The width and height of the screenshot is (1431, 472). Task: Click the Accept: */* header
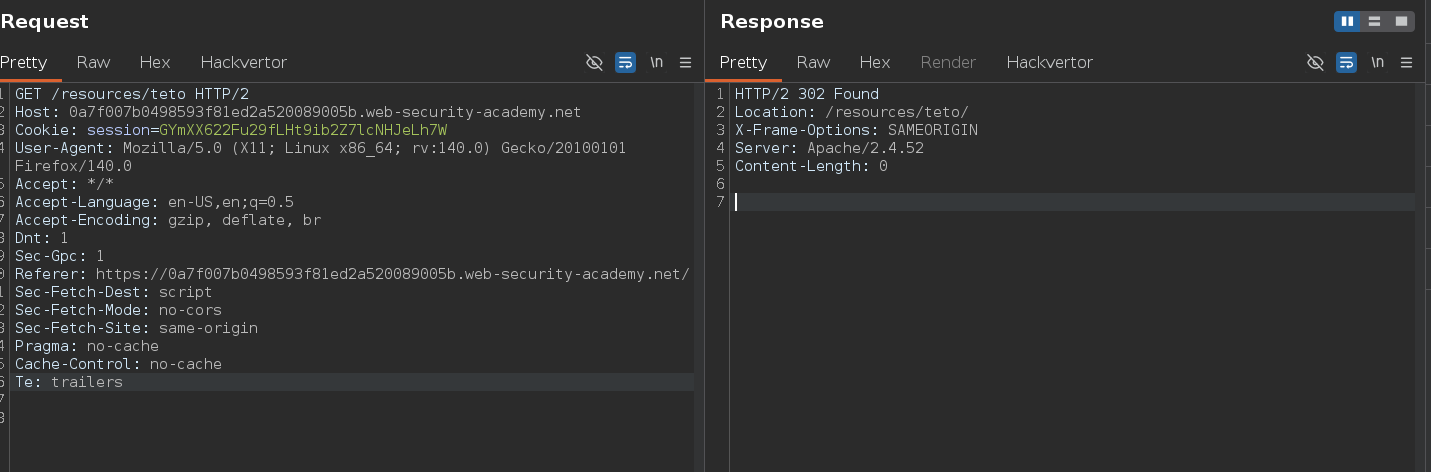click(x=65, y=184)
